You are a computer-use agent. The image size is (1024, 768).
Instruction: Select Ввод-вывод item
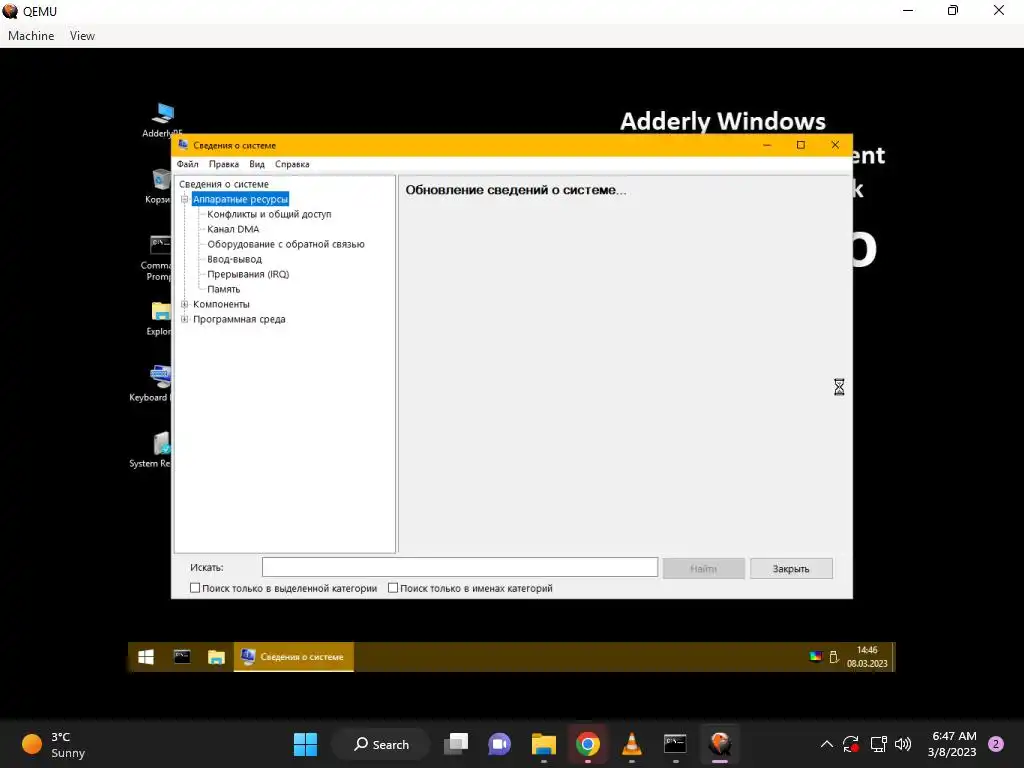click(234, 259)
